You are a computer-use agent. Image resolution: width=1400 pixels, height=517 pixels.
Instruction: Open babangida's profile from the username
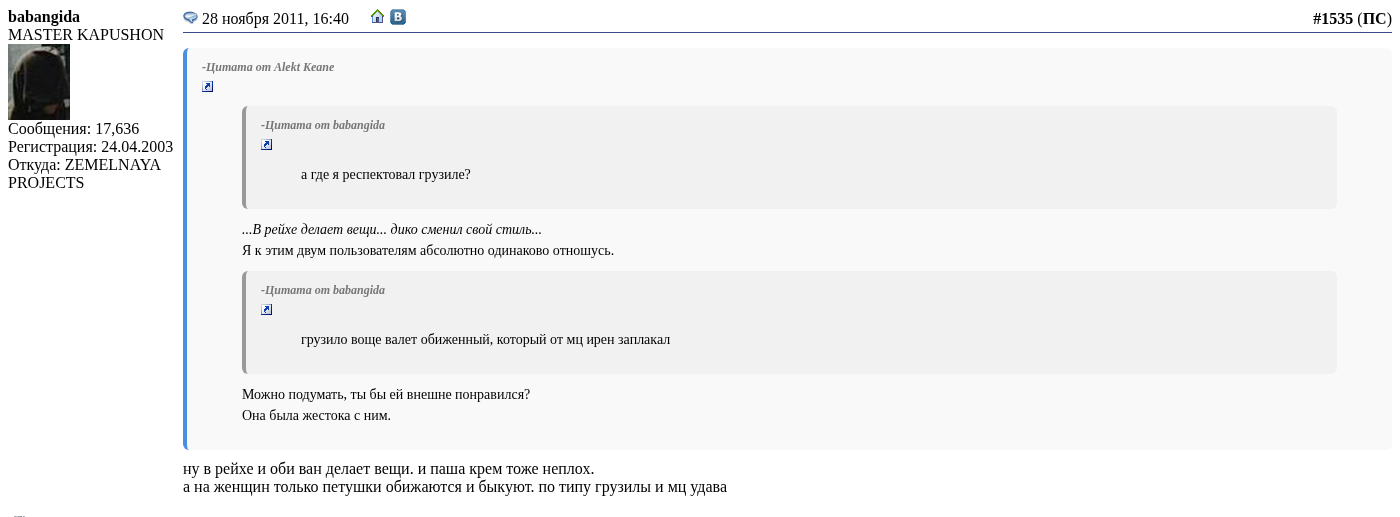click(44, 17)
